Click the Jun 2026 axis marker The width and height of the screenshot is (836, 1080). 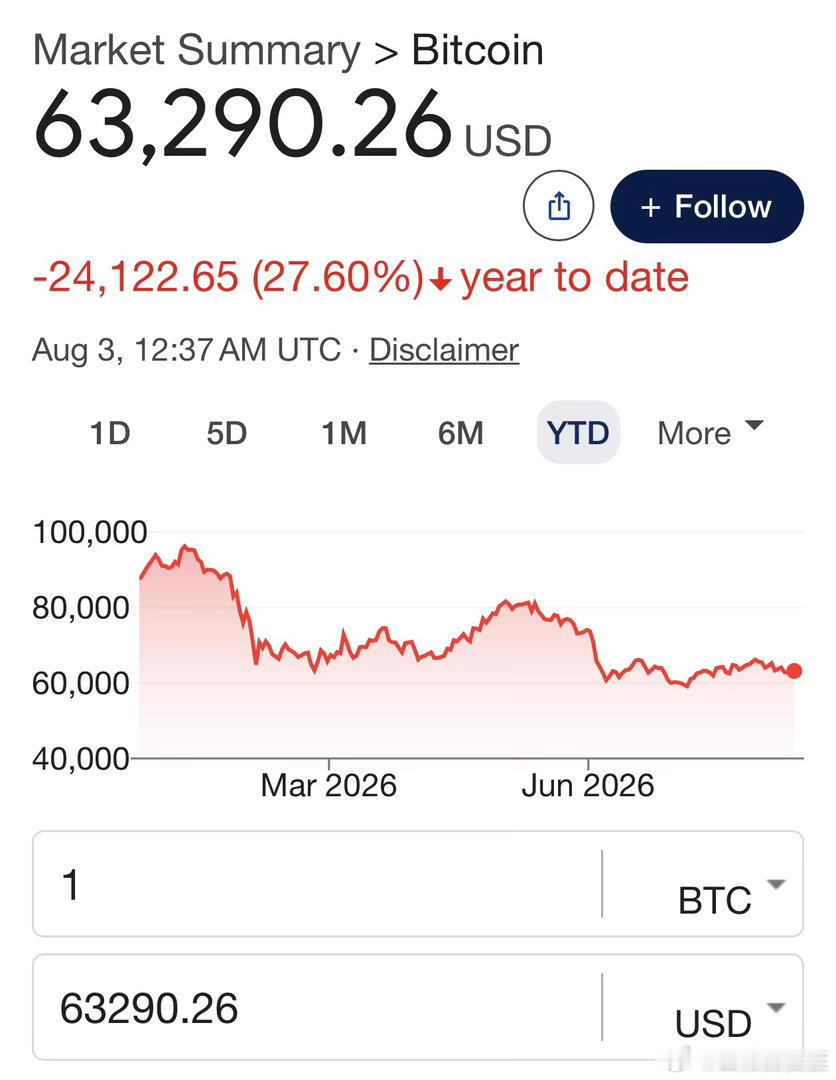(x=587, y=785)
